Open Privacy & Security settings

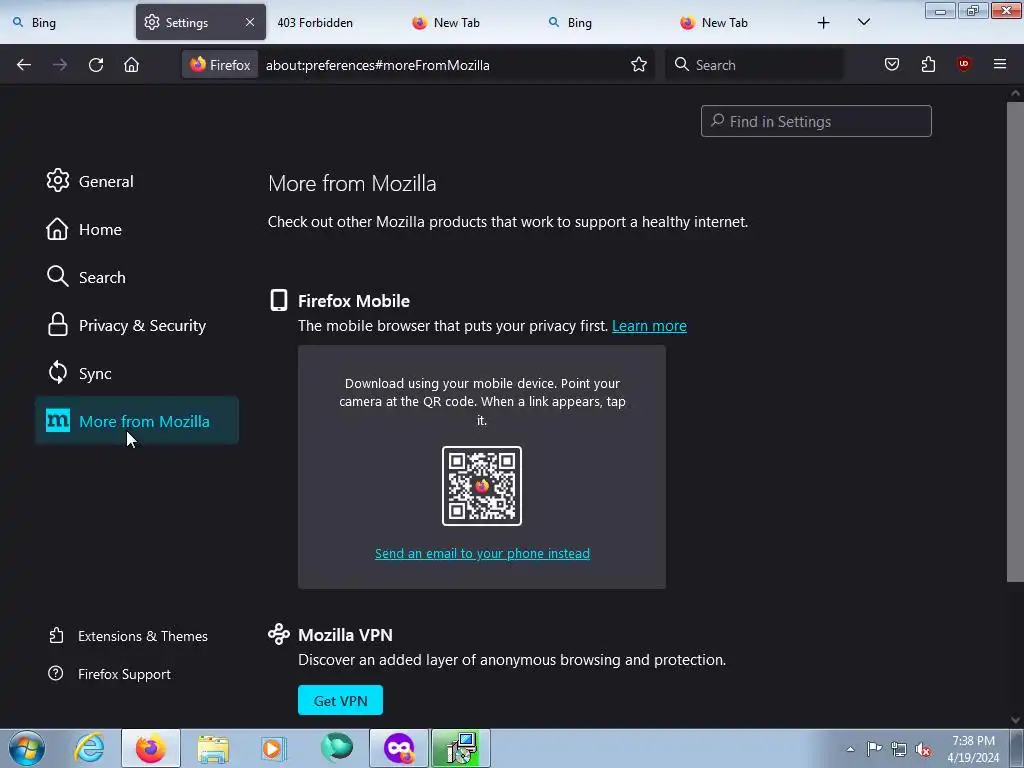click(137, 325)
